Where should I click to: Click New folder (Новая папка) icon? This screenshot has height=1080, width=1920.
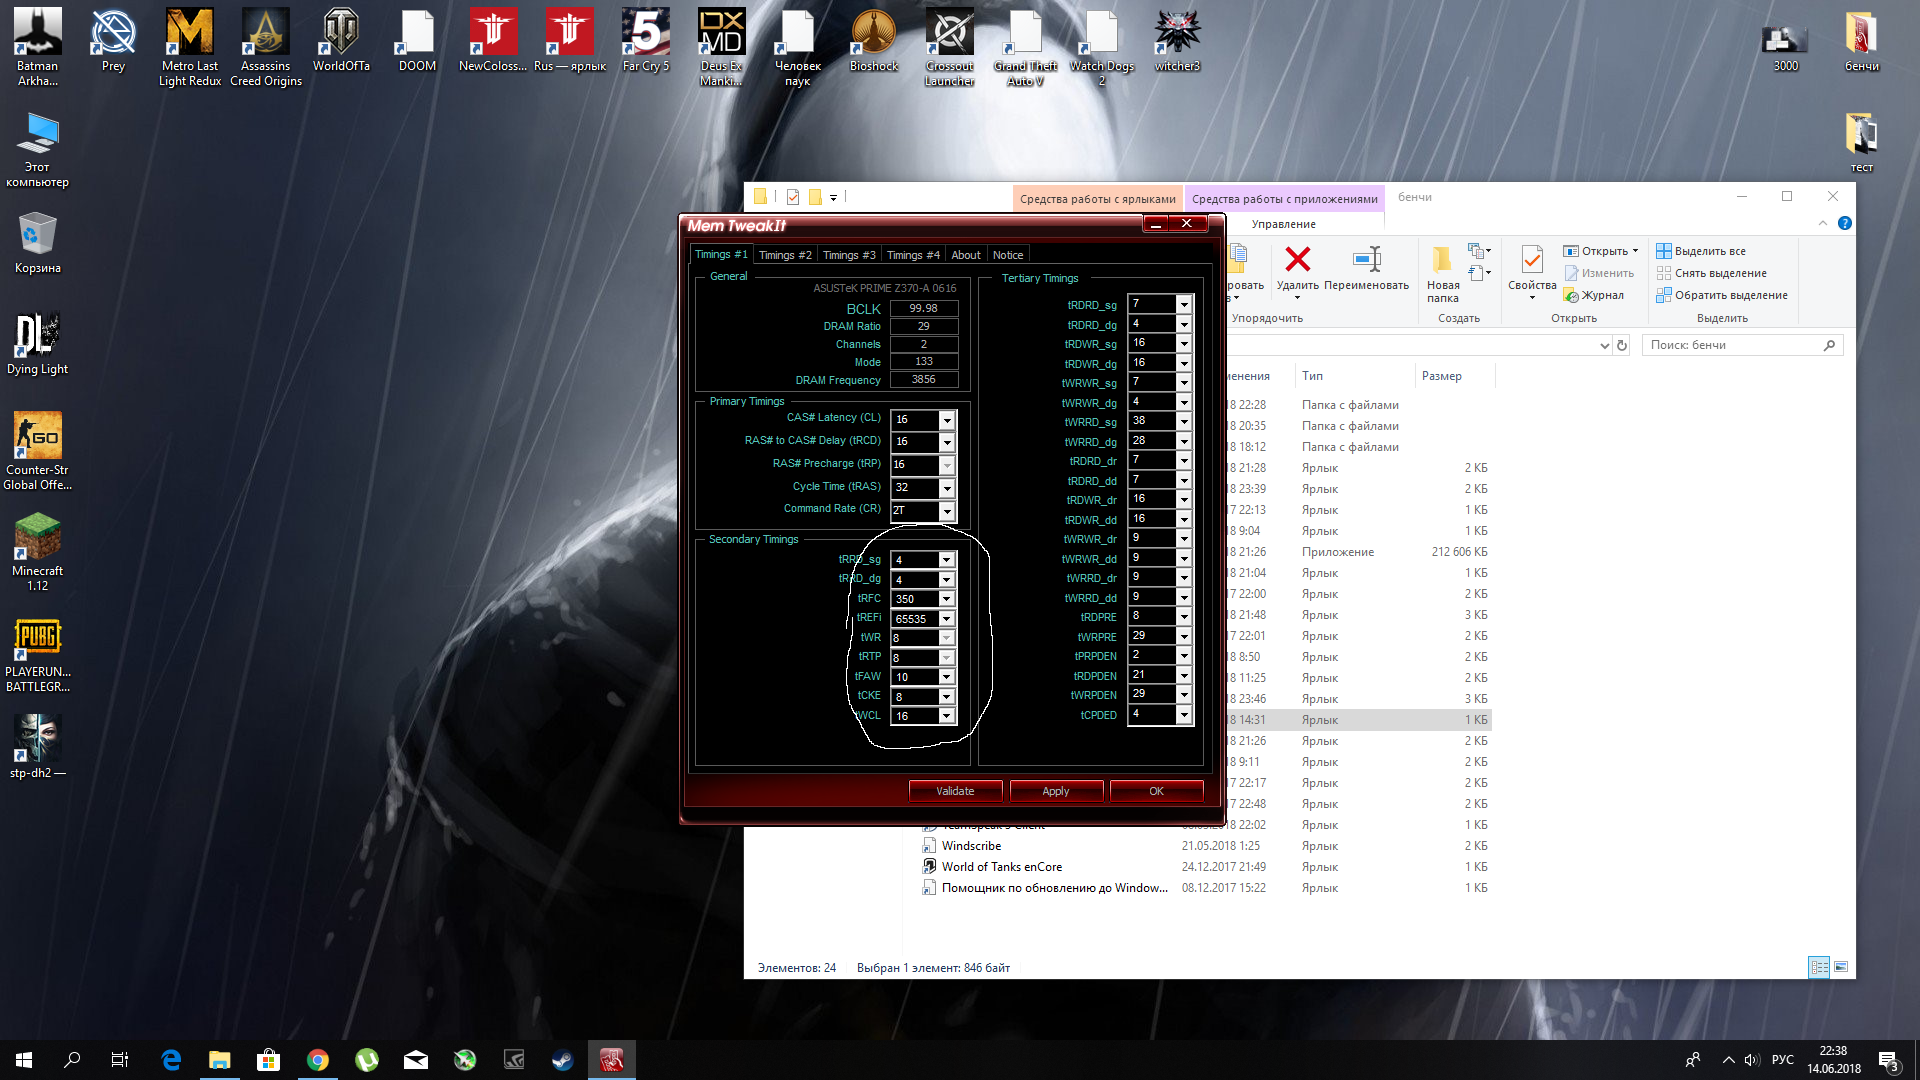click(1442, 261)
